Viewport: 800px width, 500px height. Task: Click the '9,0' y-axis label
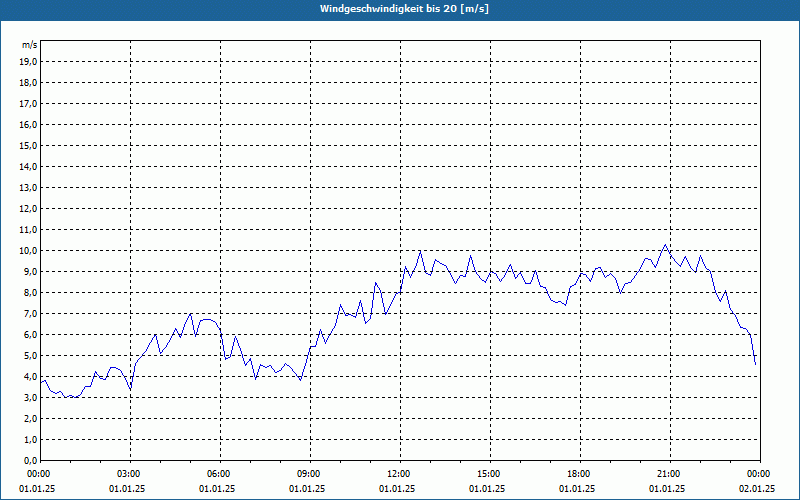tap(30, 271)
